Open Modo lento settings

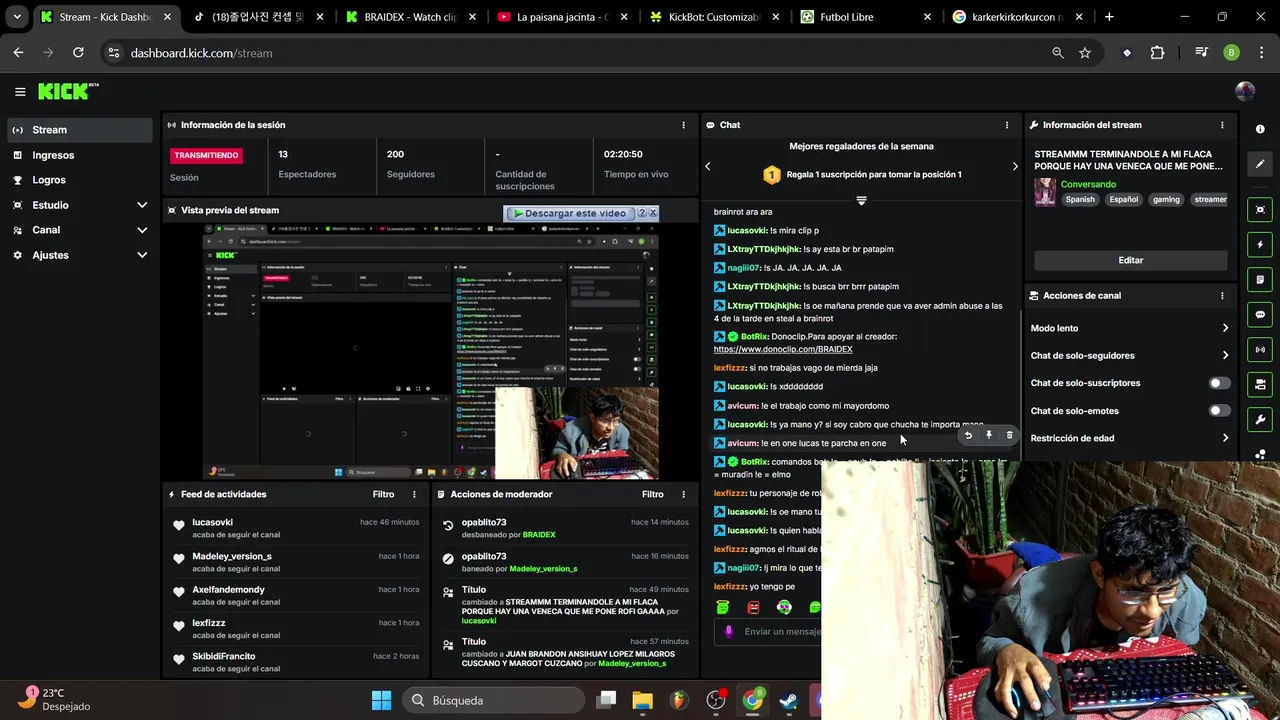point(1130,328)
